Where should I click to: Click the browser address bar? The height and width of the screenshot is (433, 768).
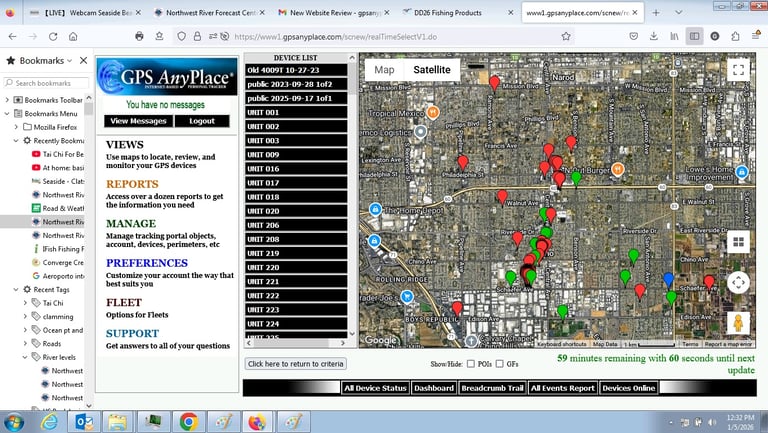pos(372,36)
